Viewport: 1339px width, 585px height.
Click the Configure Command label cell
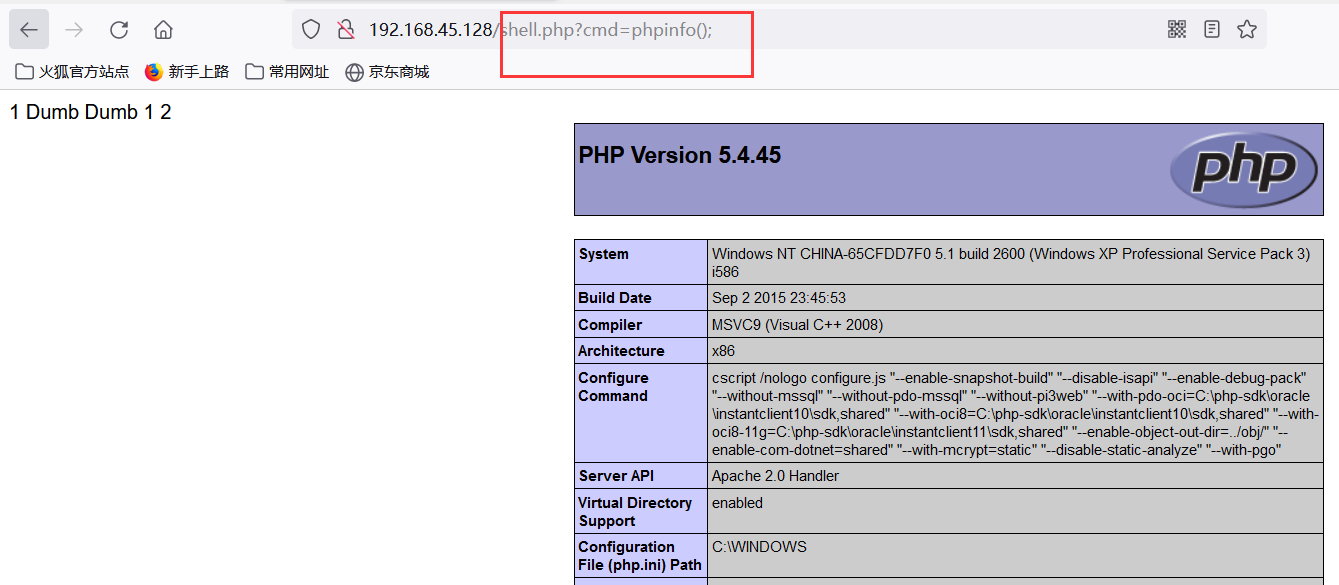click(641, 413)
